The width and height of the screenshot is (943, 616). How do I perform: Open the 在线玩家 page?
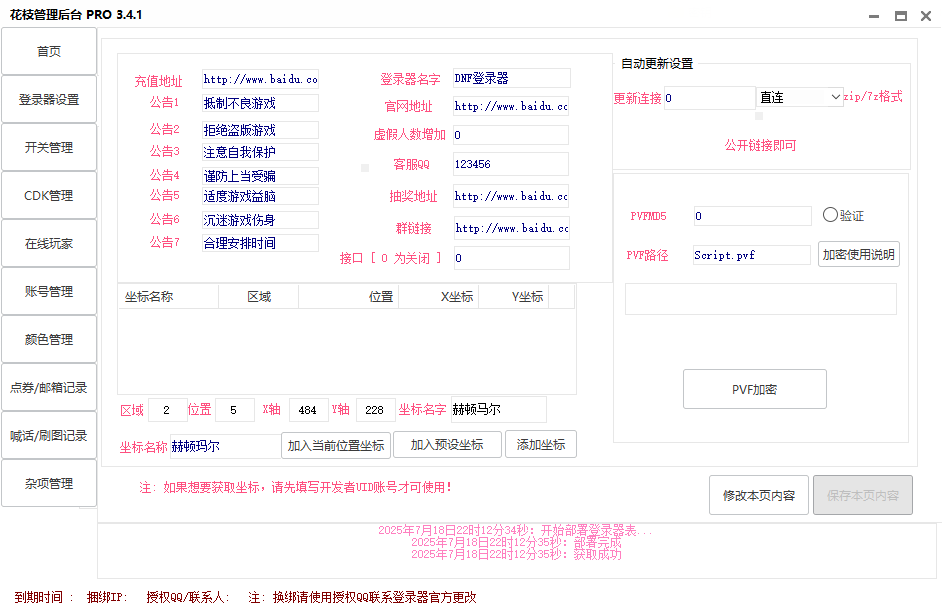(49, 244)
